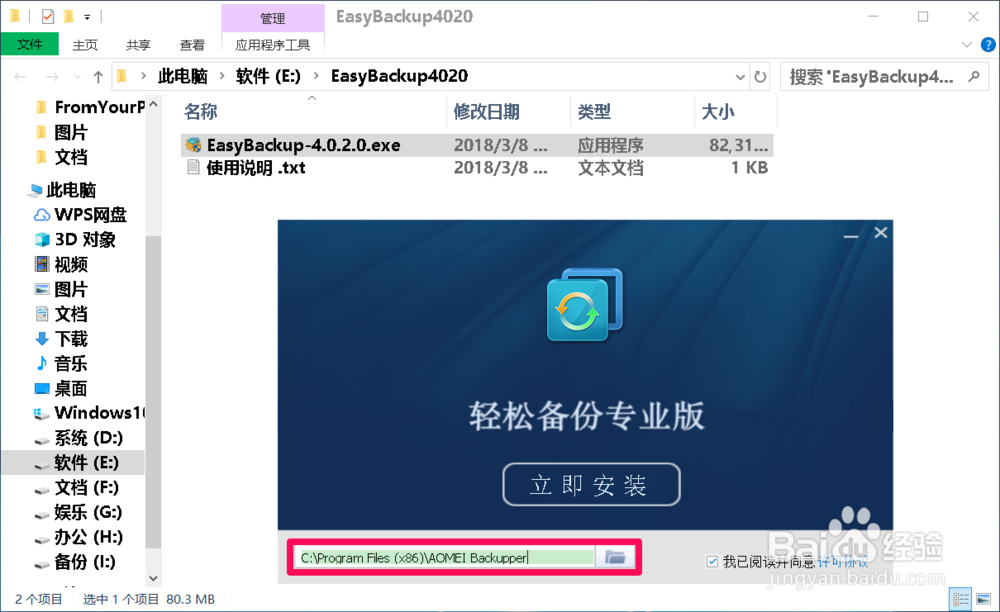Go forward with the forward arrow
This screenshot has height=612, width=1000.
[52, 77]
